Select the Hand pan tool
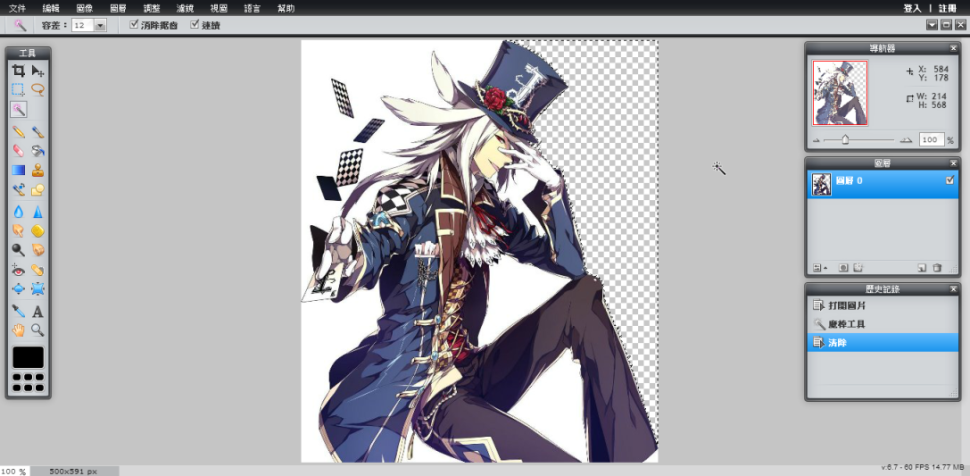Screen dimensions: 970x476 pos(18,330)
